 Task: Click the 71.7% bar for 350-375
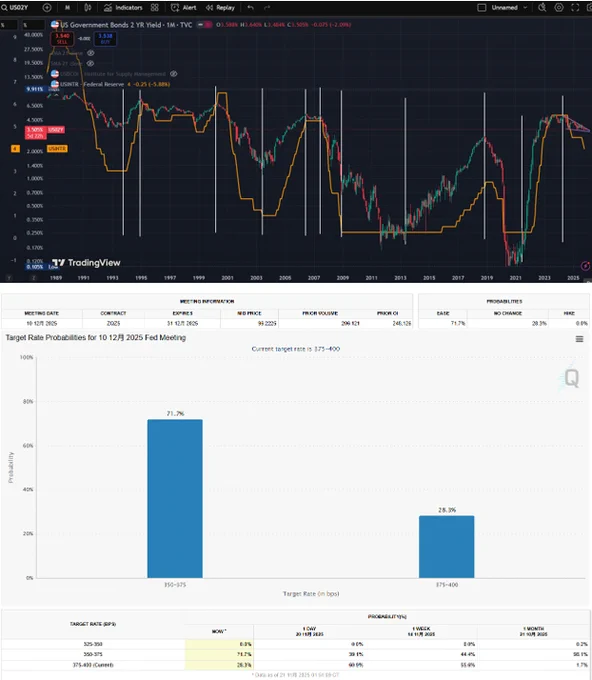175,498
